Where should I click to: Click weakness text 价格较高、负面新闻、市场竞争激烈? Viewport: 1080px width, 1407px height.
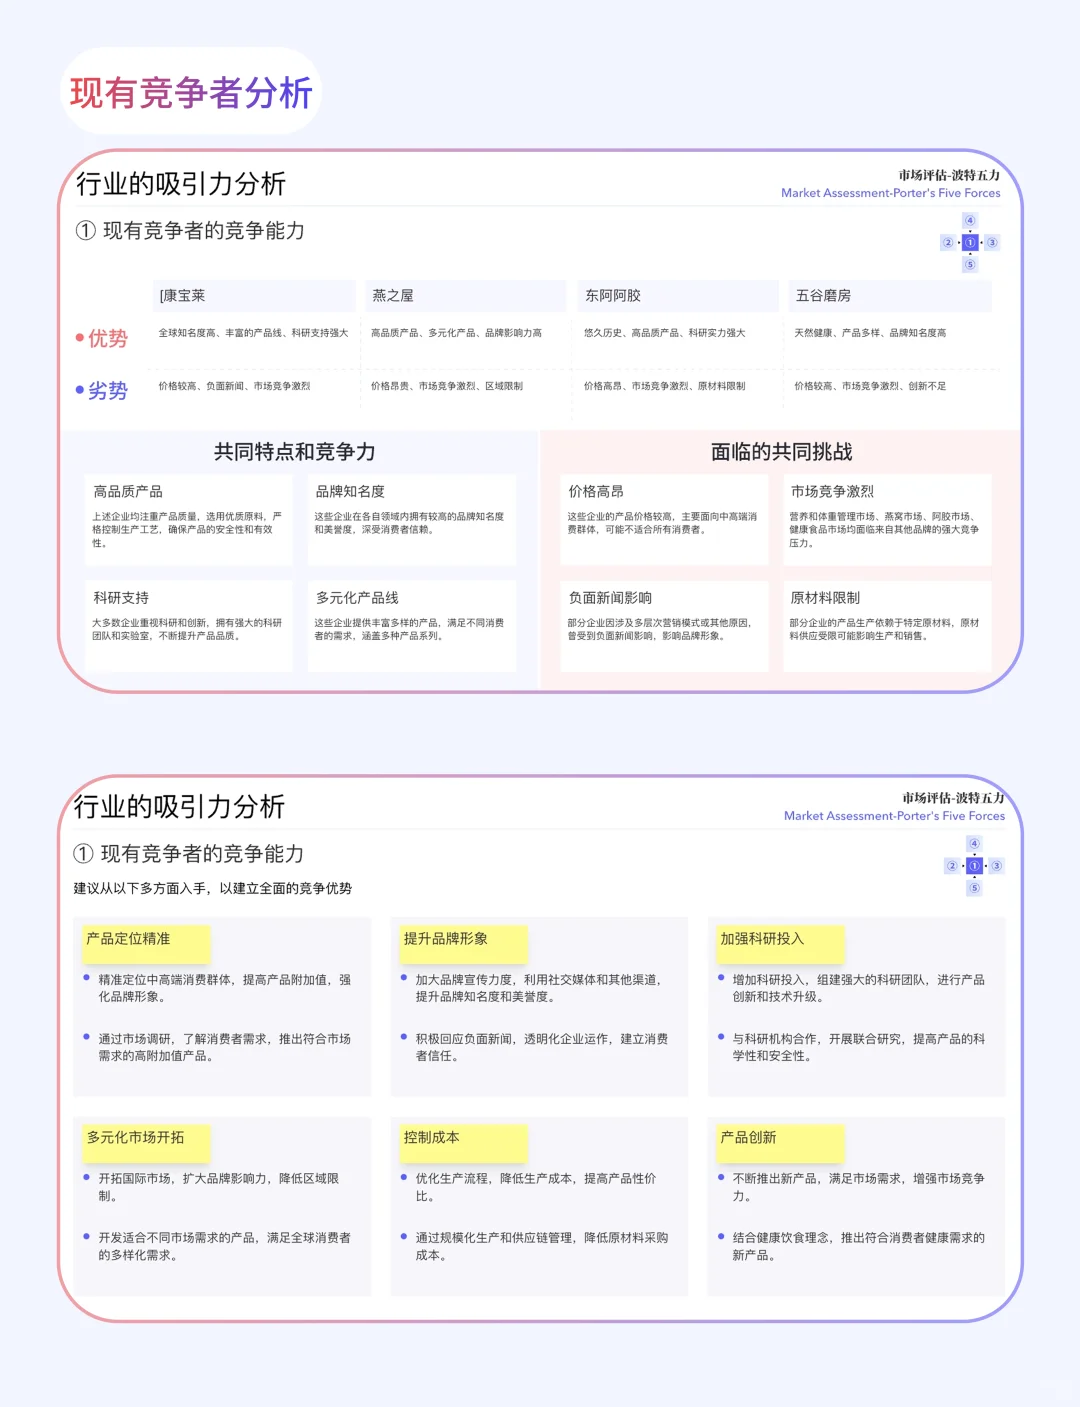[x=234, y=386]
